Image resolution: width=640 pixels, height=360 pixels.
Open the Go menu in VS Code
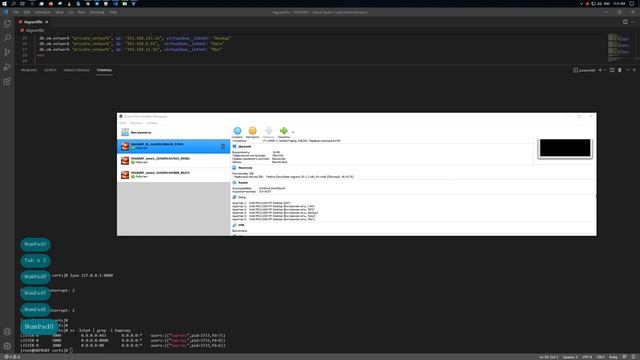pos(71,12)
